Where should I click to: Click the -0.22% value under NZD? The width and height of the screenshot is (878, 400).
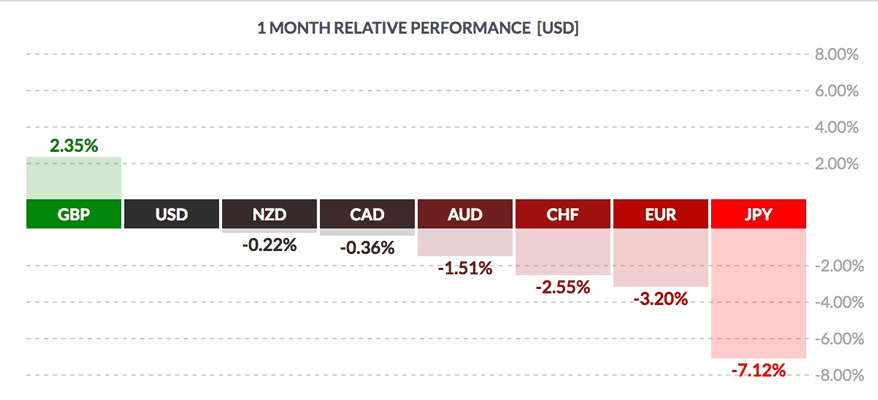pyautogui.click(x=269, y=244)
